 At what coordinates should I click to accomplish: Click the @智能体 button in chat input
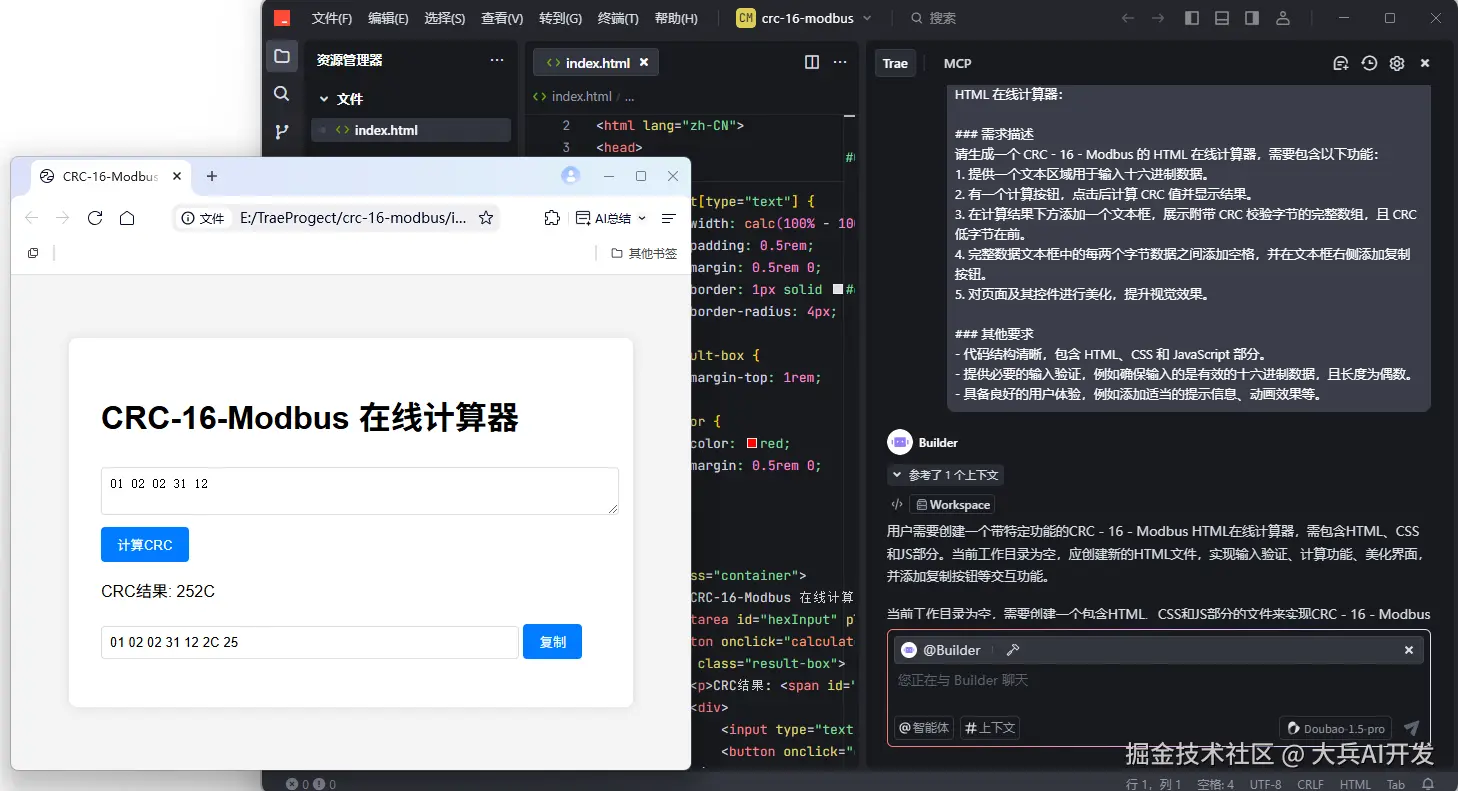click(x=924, y=728)
